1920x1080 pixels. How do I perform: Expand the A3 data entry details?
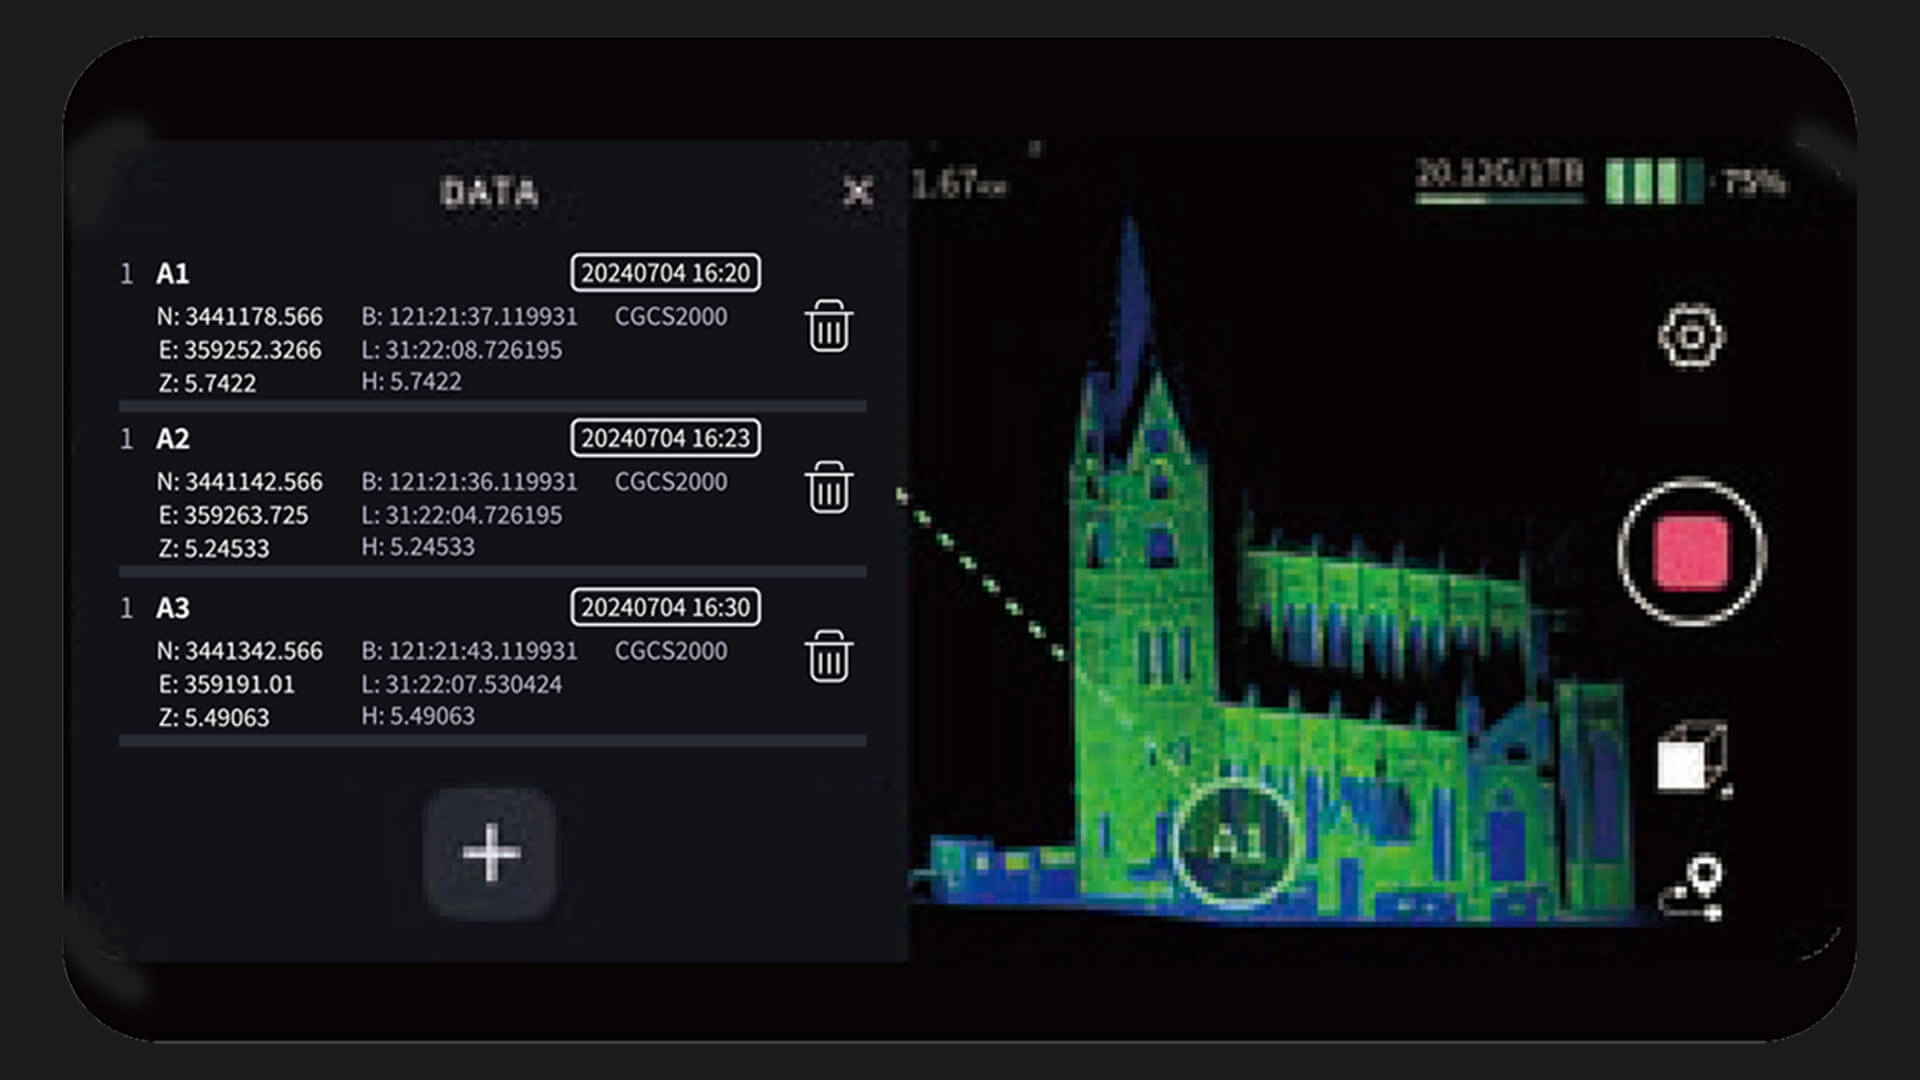point(172,606)
